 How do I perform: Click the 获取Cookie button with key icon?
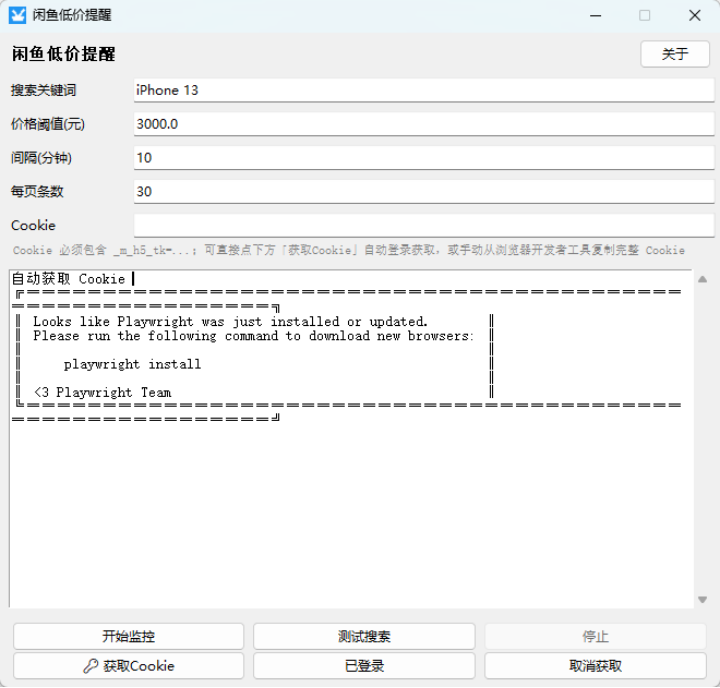click(x=128, y=666)
